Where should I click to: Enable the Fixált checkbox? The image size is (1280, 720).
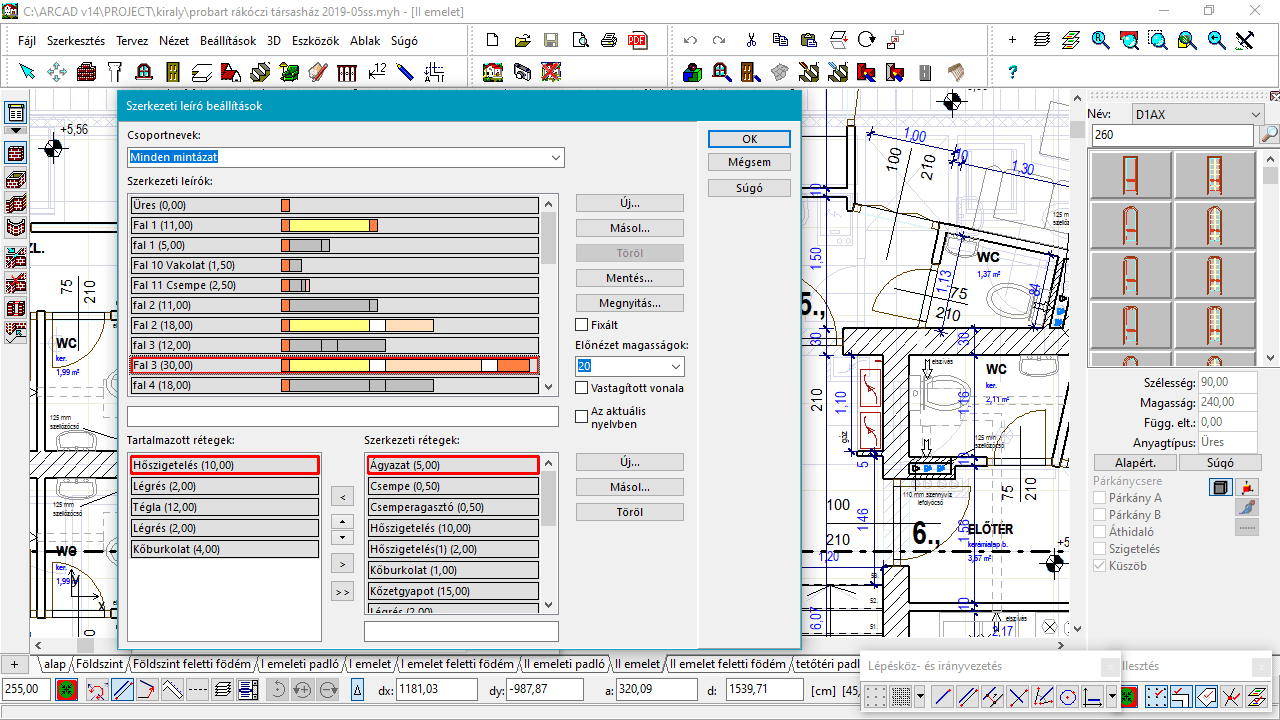point(582,325)
